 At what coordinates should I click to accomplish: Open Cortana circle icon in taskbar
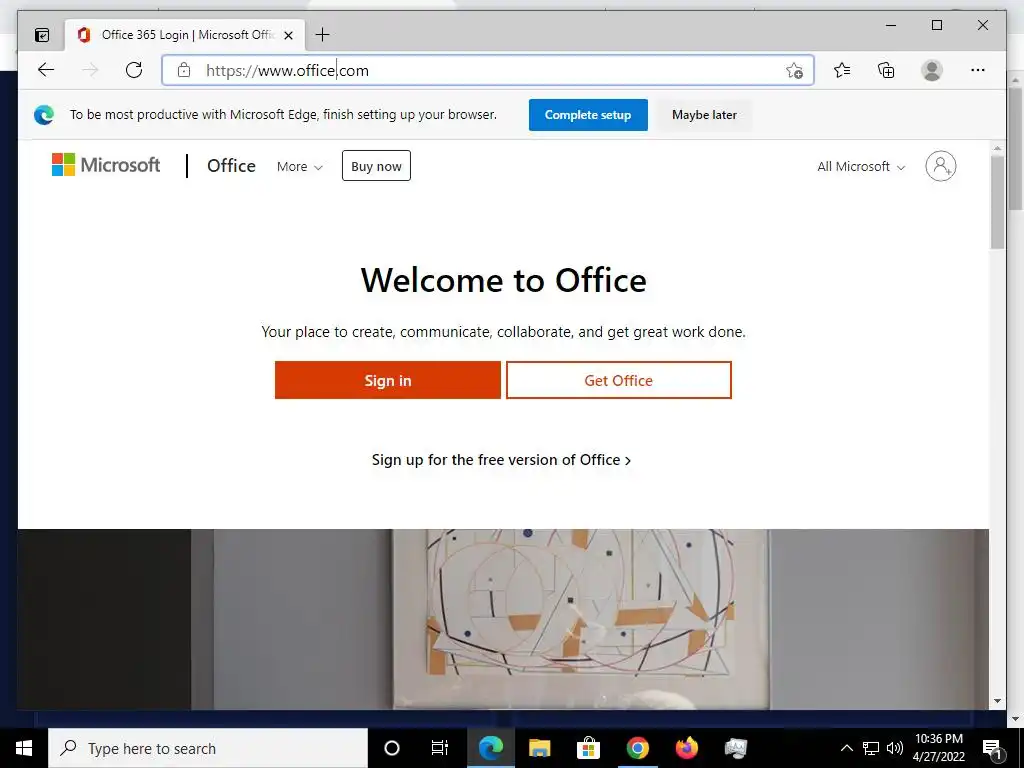click(392, 748)
